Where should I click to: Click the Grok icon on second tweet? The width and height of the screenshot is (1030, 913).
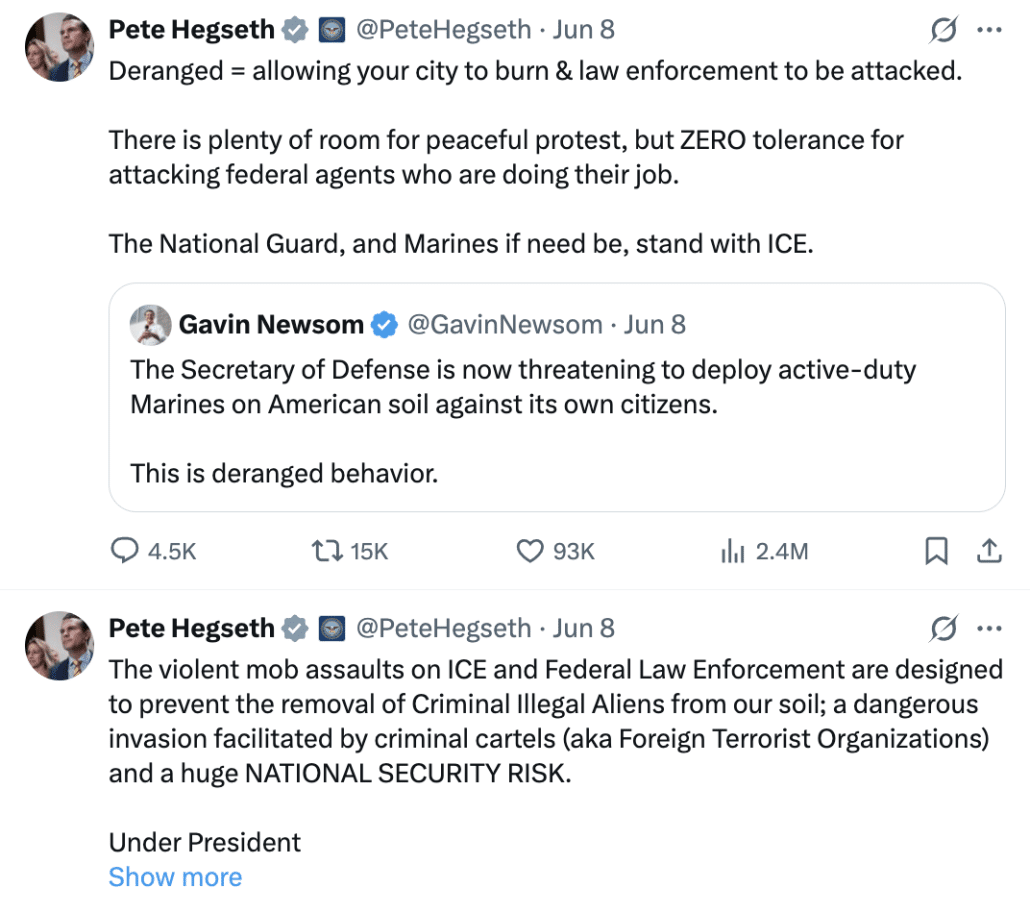point(943,629)
